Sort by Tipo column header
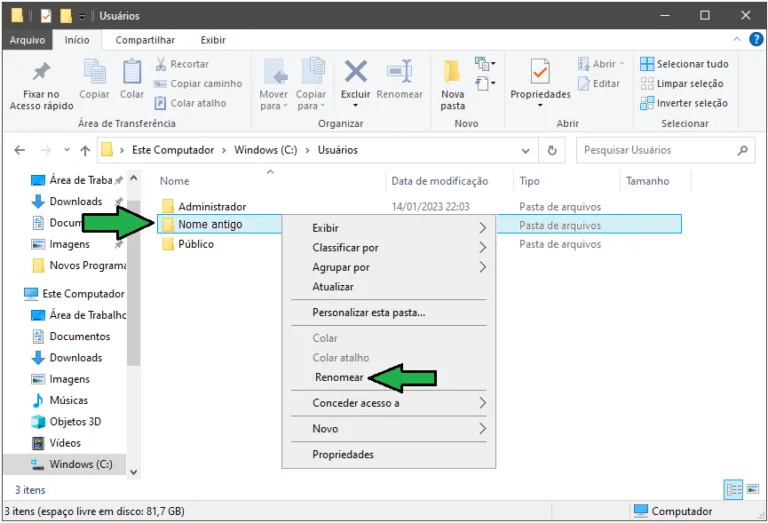The width and height of the screenshot is (768, 523). click(x=529, y=181)
